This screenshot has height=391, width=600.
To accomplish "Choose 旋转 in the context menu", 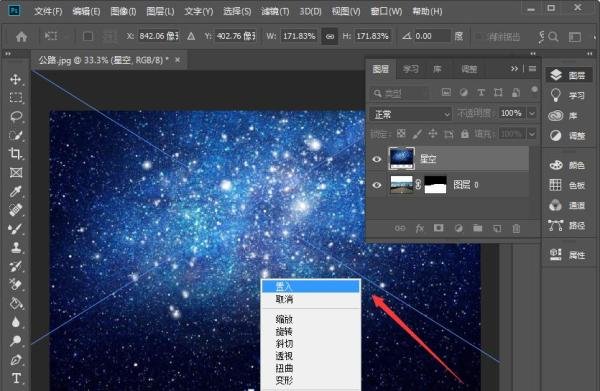I will point(311,331).
